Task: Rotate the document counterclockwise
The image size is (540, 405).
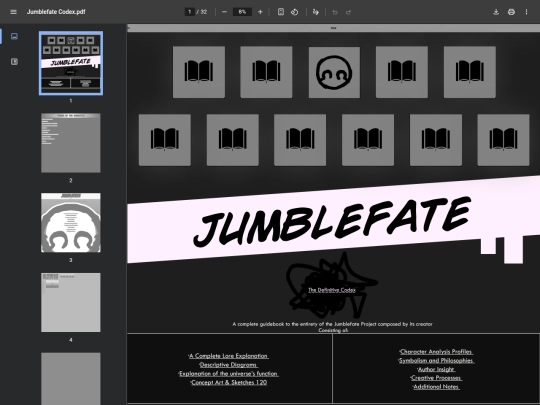Action: point(294,12)
